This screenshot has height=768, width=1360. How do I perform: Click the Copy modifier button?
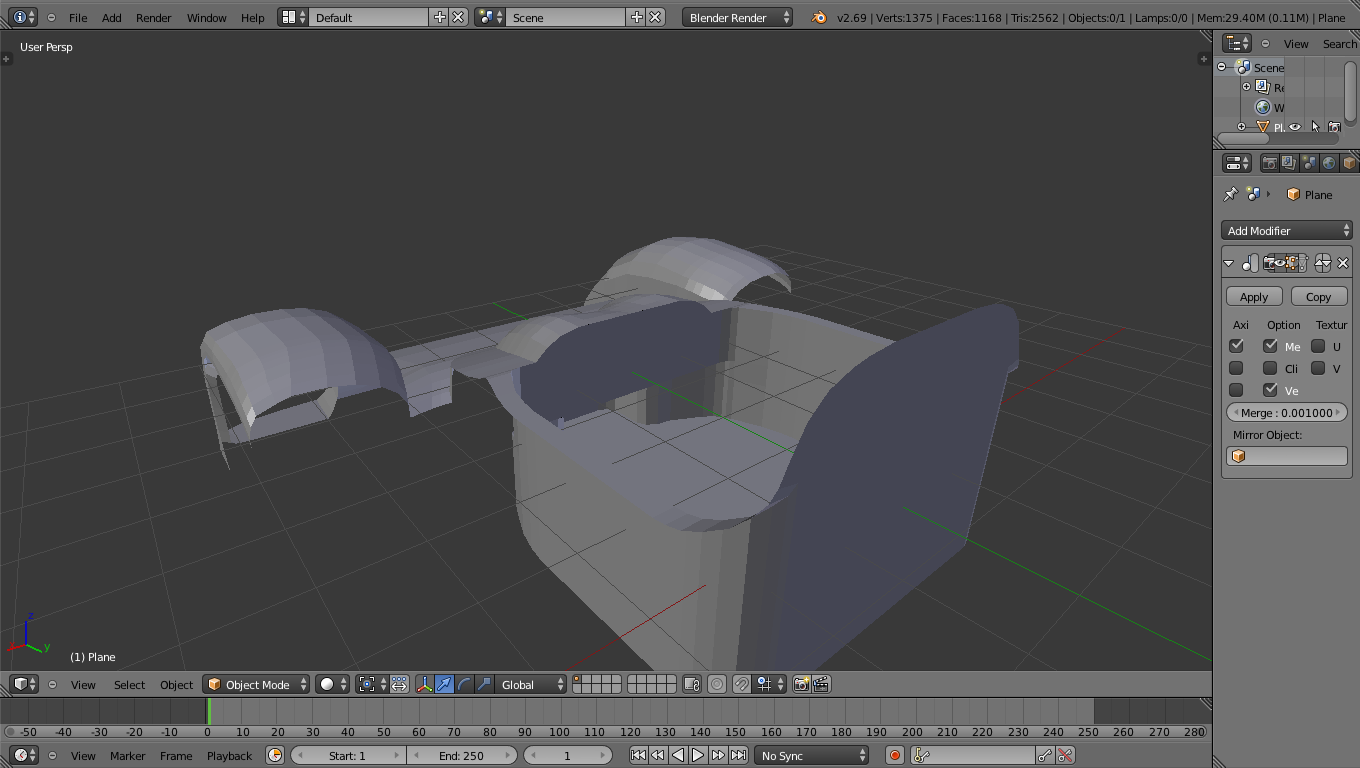(x=1318, y=297)
